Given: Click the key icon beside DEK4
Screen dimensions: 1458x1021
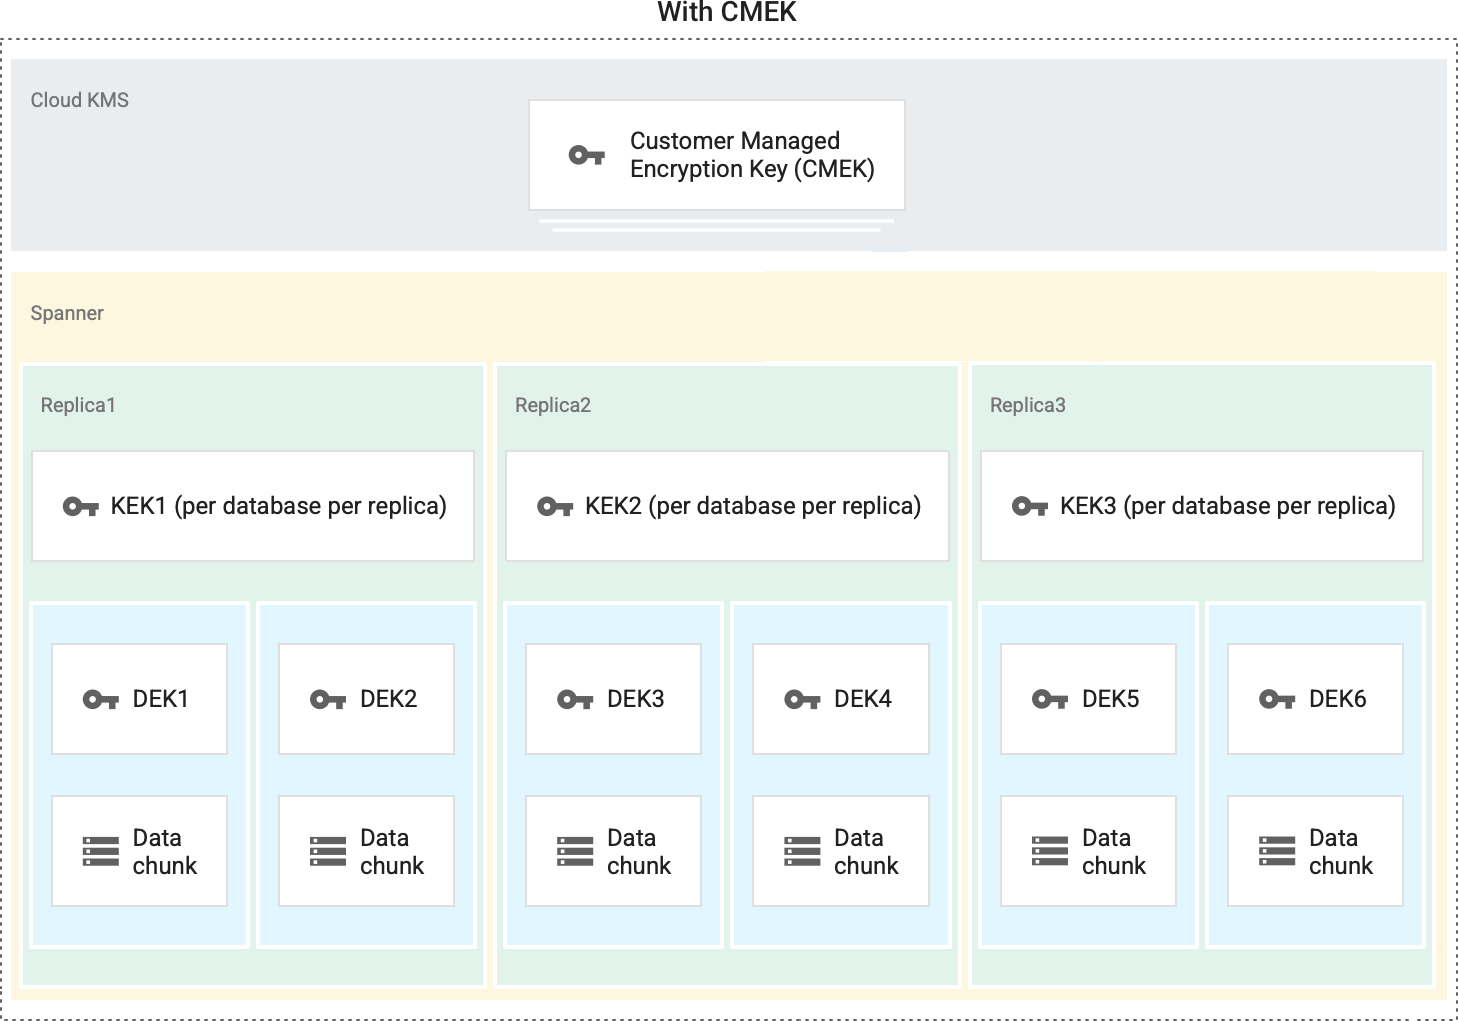Looking at the screenshot, I should (802, 700).
